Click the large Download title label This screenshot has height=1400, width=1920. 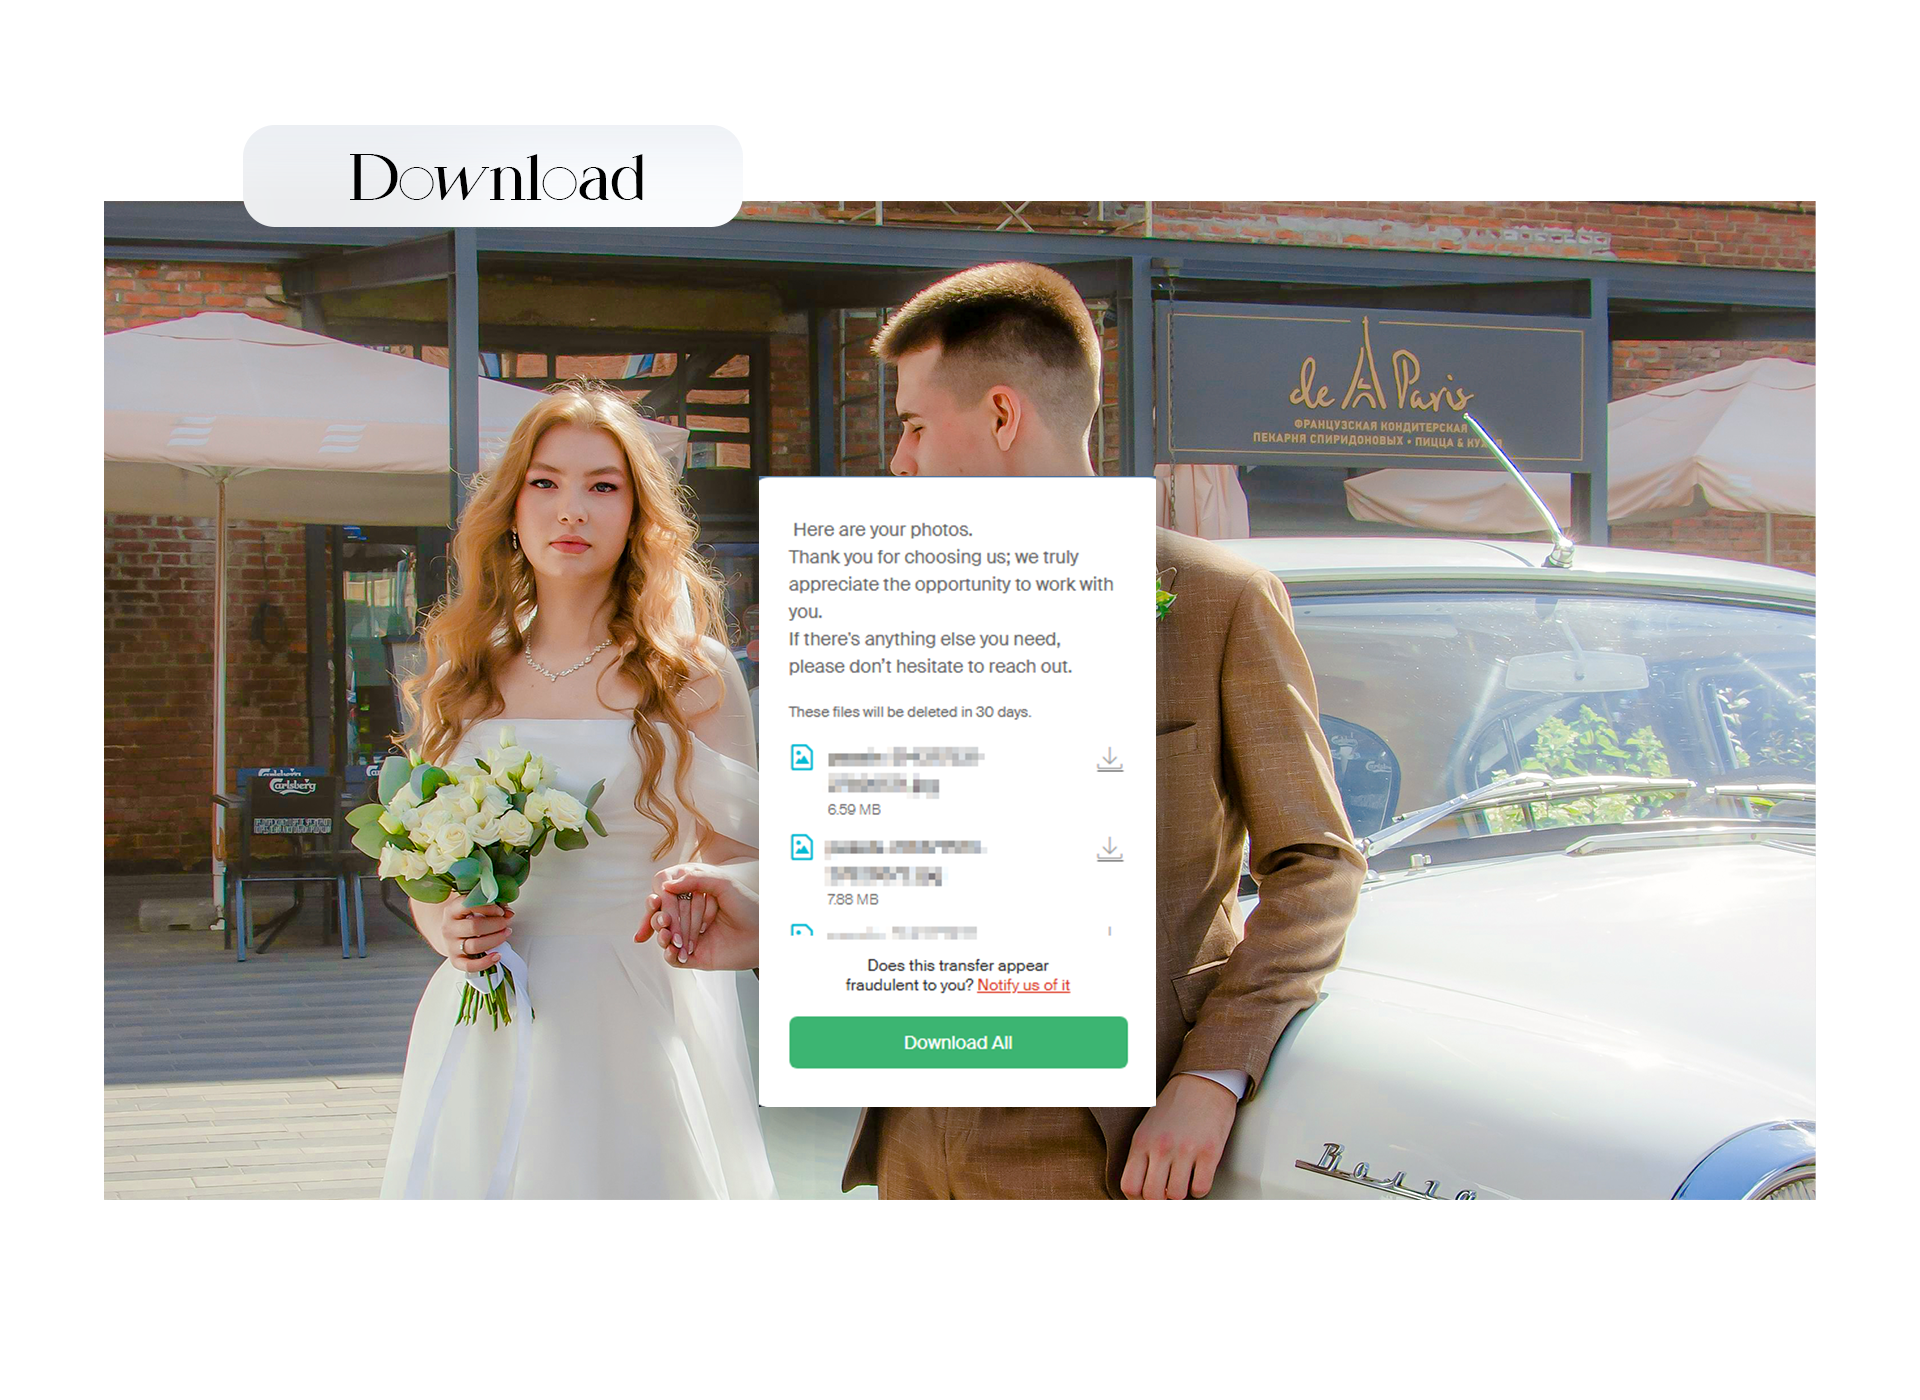(x=494, y=177)
